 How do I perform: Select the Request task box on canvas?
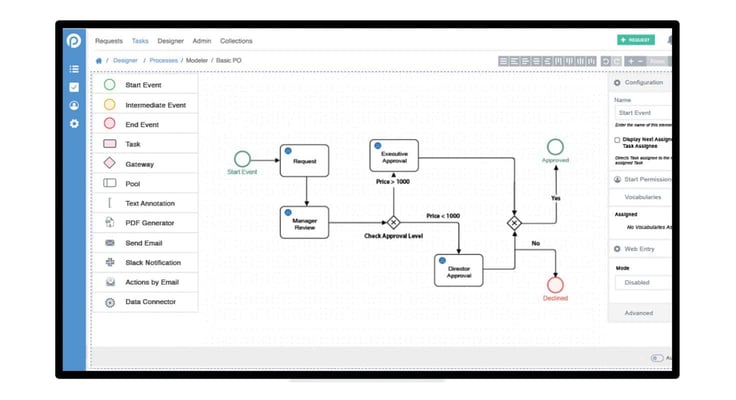pos(304,161)
